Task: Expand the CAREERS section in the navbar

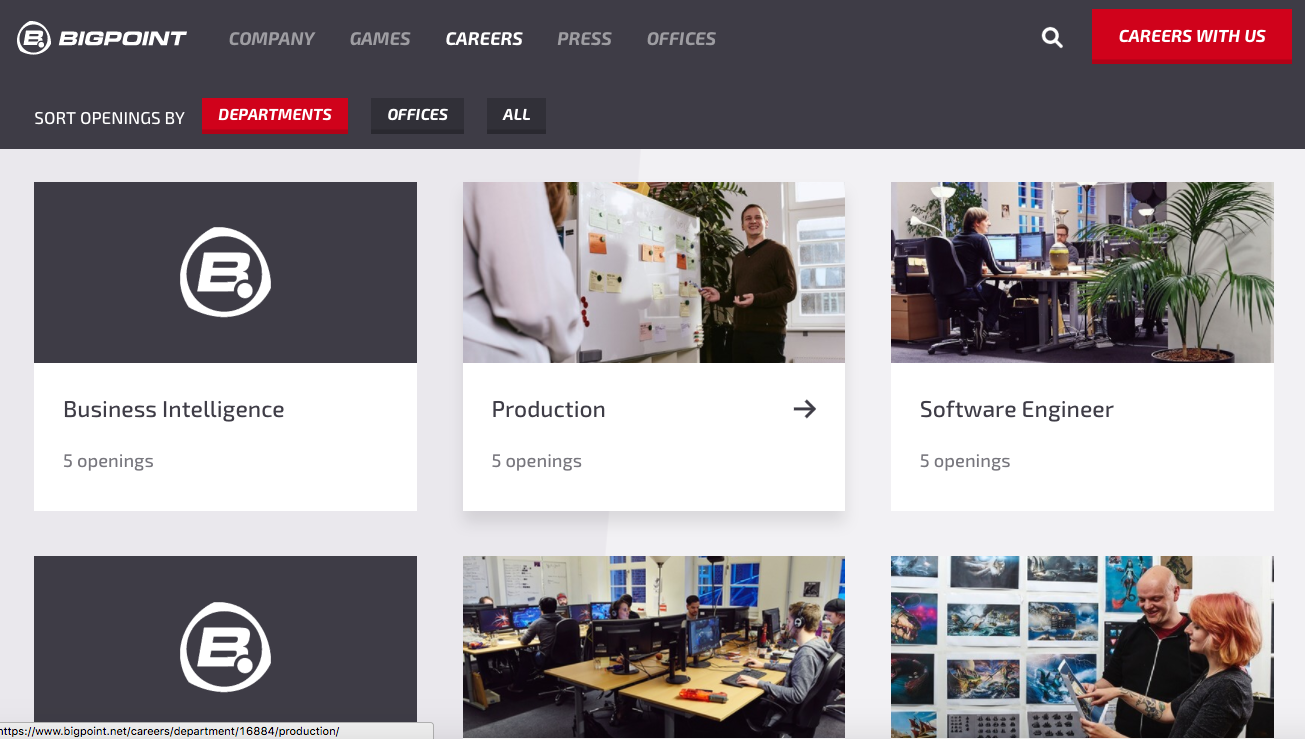Action: 484,38
